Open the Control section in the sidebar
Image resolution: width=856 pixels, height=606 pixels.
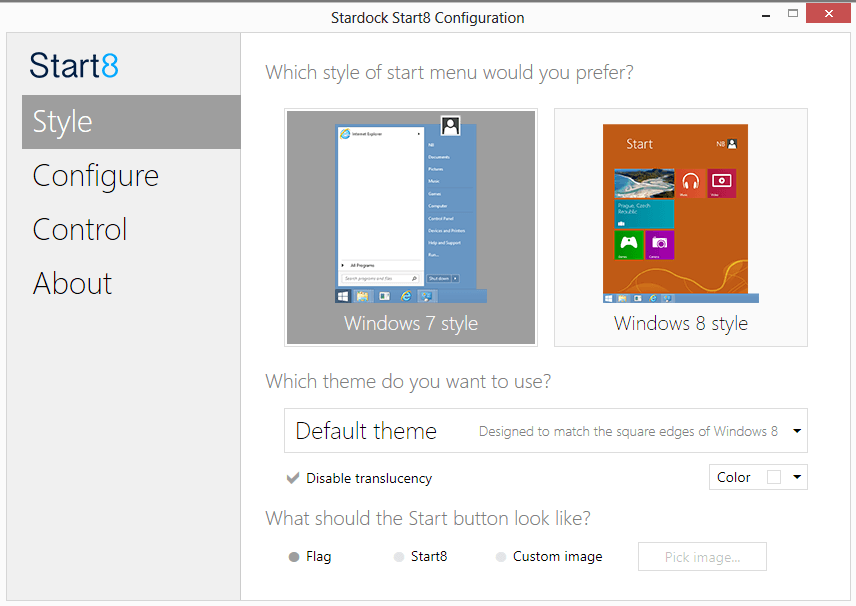[79, 229]
